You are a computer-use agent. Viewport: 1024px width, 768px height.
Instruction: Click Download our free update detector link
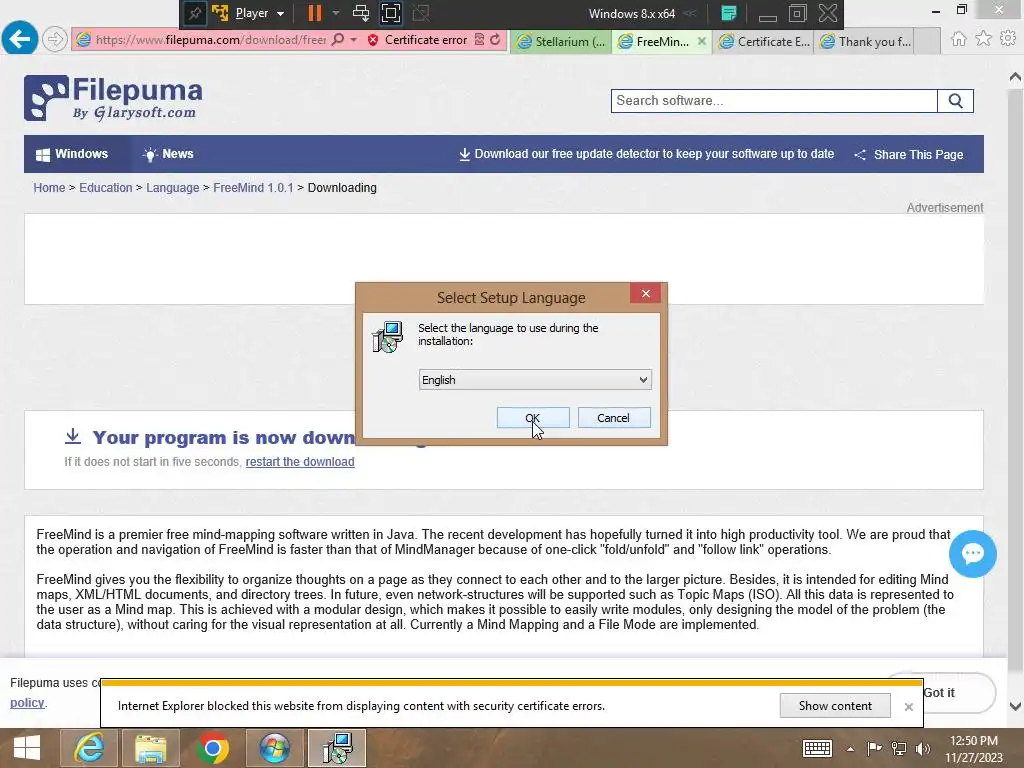[647, 154]
